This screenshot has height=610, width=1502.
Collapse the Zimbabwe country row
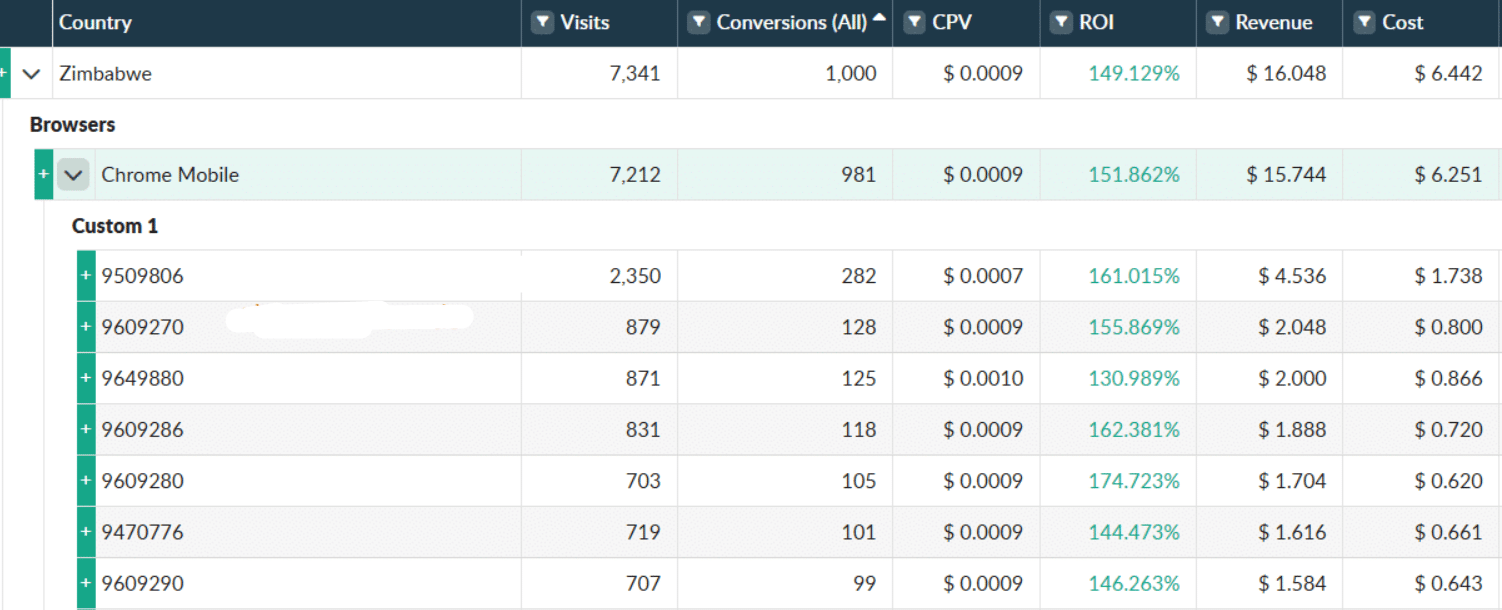pyautogui.click(x=31, y=74)
